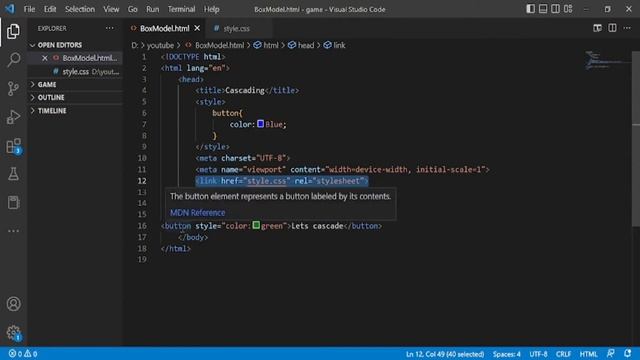Toggle the bottom panel layout icon
Screen dimensions: 640x360
pos(543,9)
